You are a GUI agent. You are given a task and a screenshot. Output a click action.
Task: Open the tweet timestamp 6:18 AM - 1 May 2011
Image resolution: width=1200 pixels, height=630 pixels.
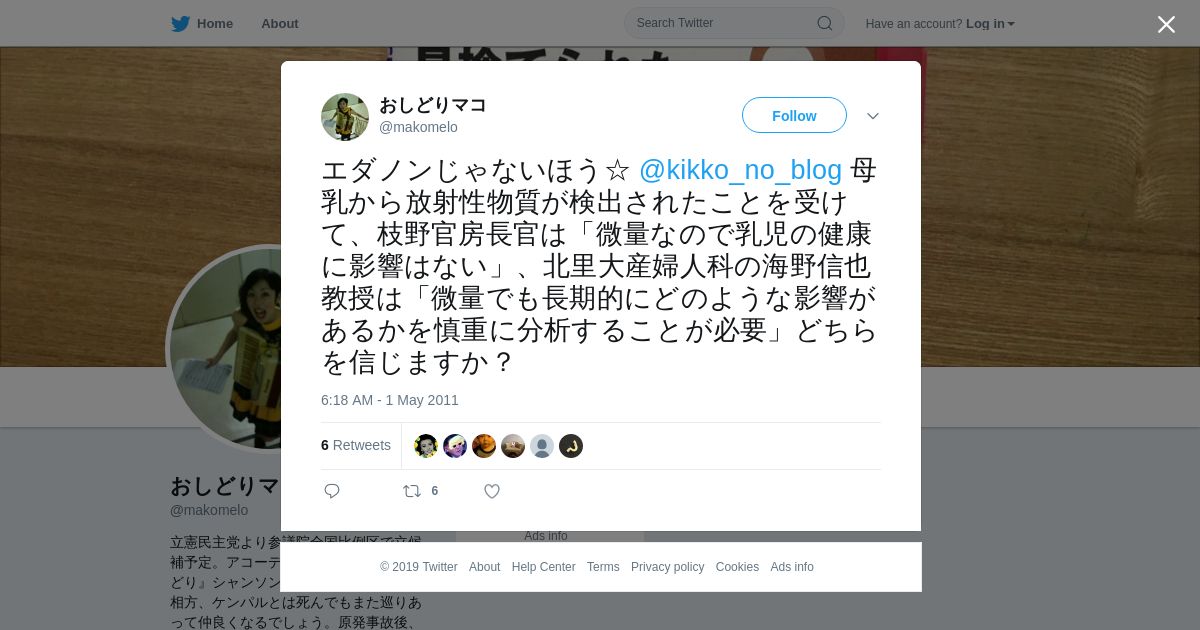[390, 400]
